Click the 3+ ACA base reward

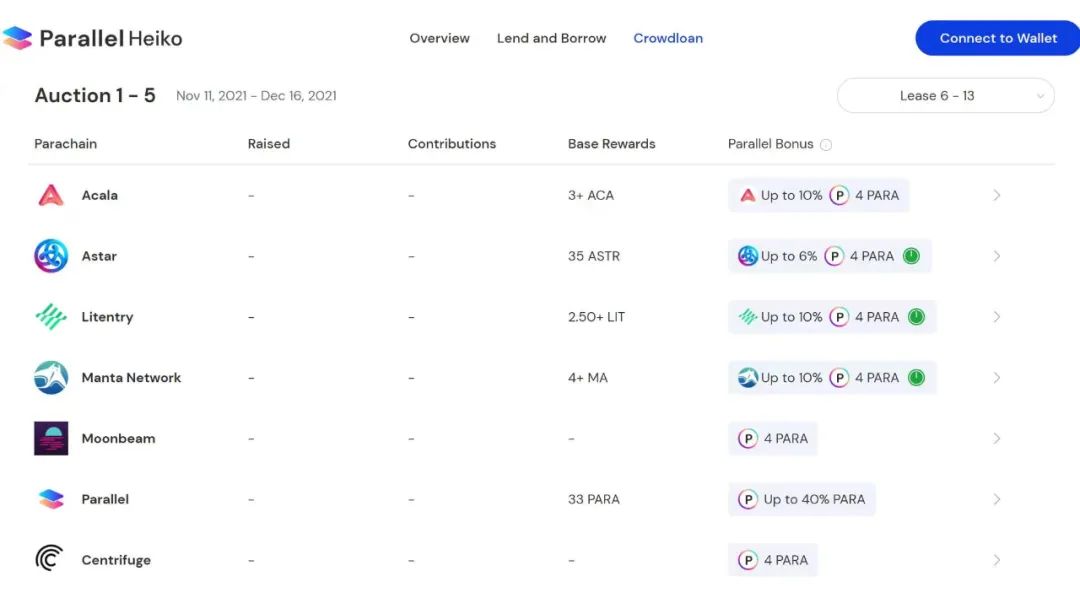coord(591,196)
